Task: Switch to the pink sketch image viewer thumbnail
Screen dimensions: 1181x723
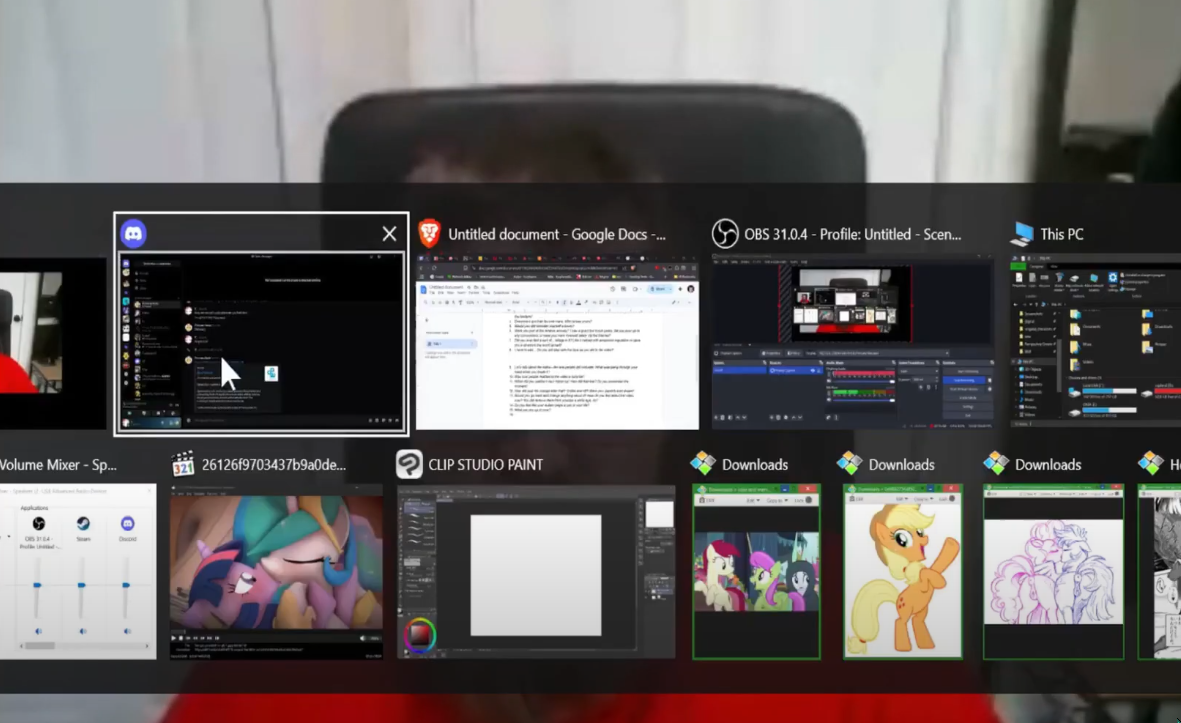Action: pyautogui.click(x=1054, y=572)
